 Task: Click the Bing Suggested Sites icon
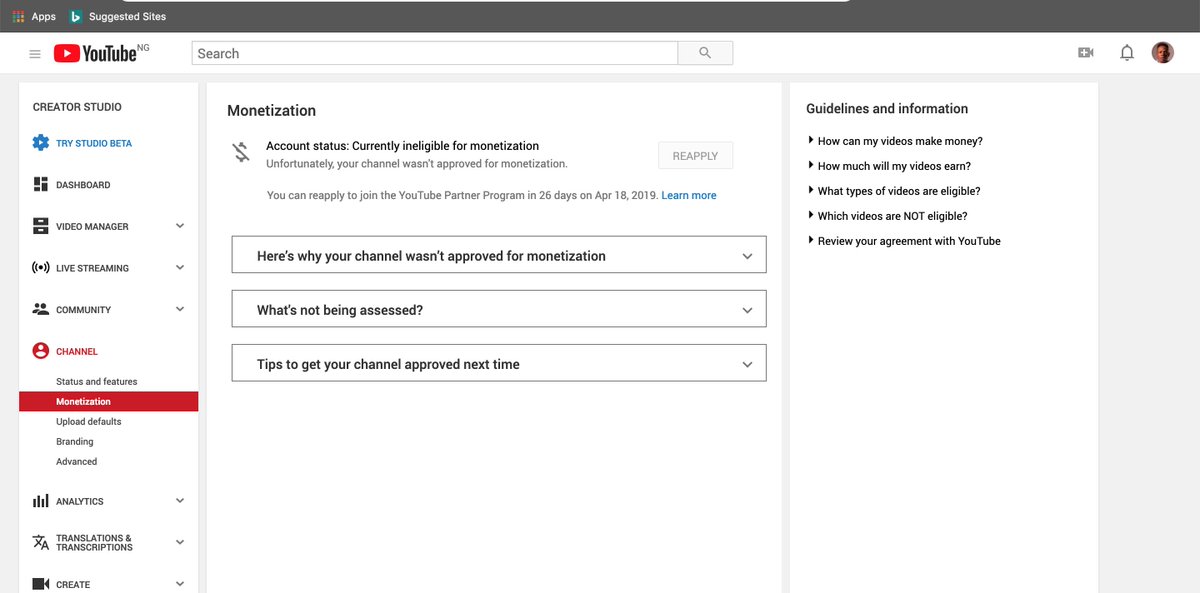tap(75, 16)
